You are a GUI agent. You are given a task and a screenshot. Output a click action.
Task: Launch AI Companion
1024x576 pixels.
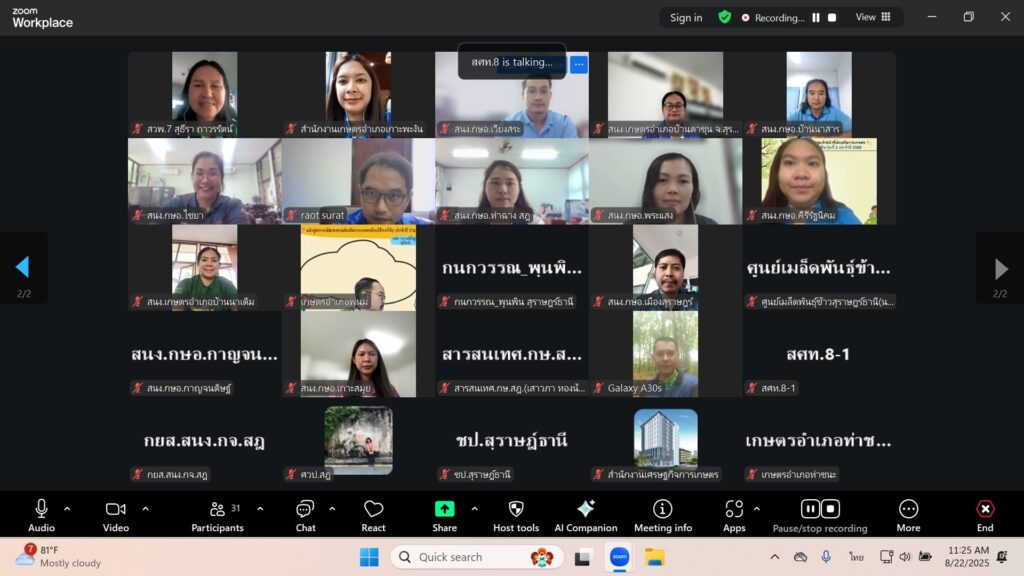coord(585,514)
